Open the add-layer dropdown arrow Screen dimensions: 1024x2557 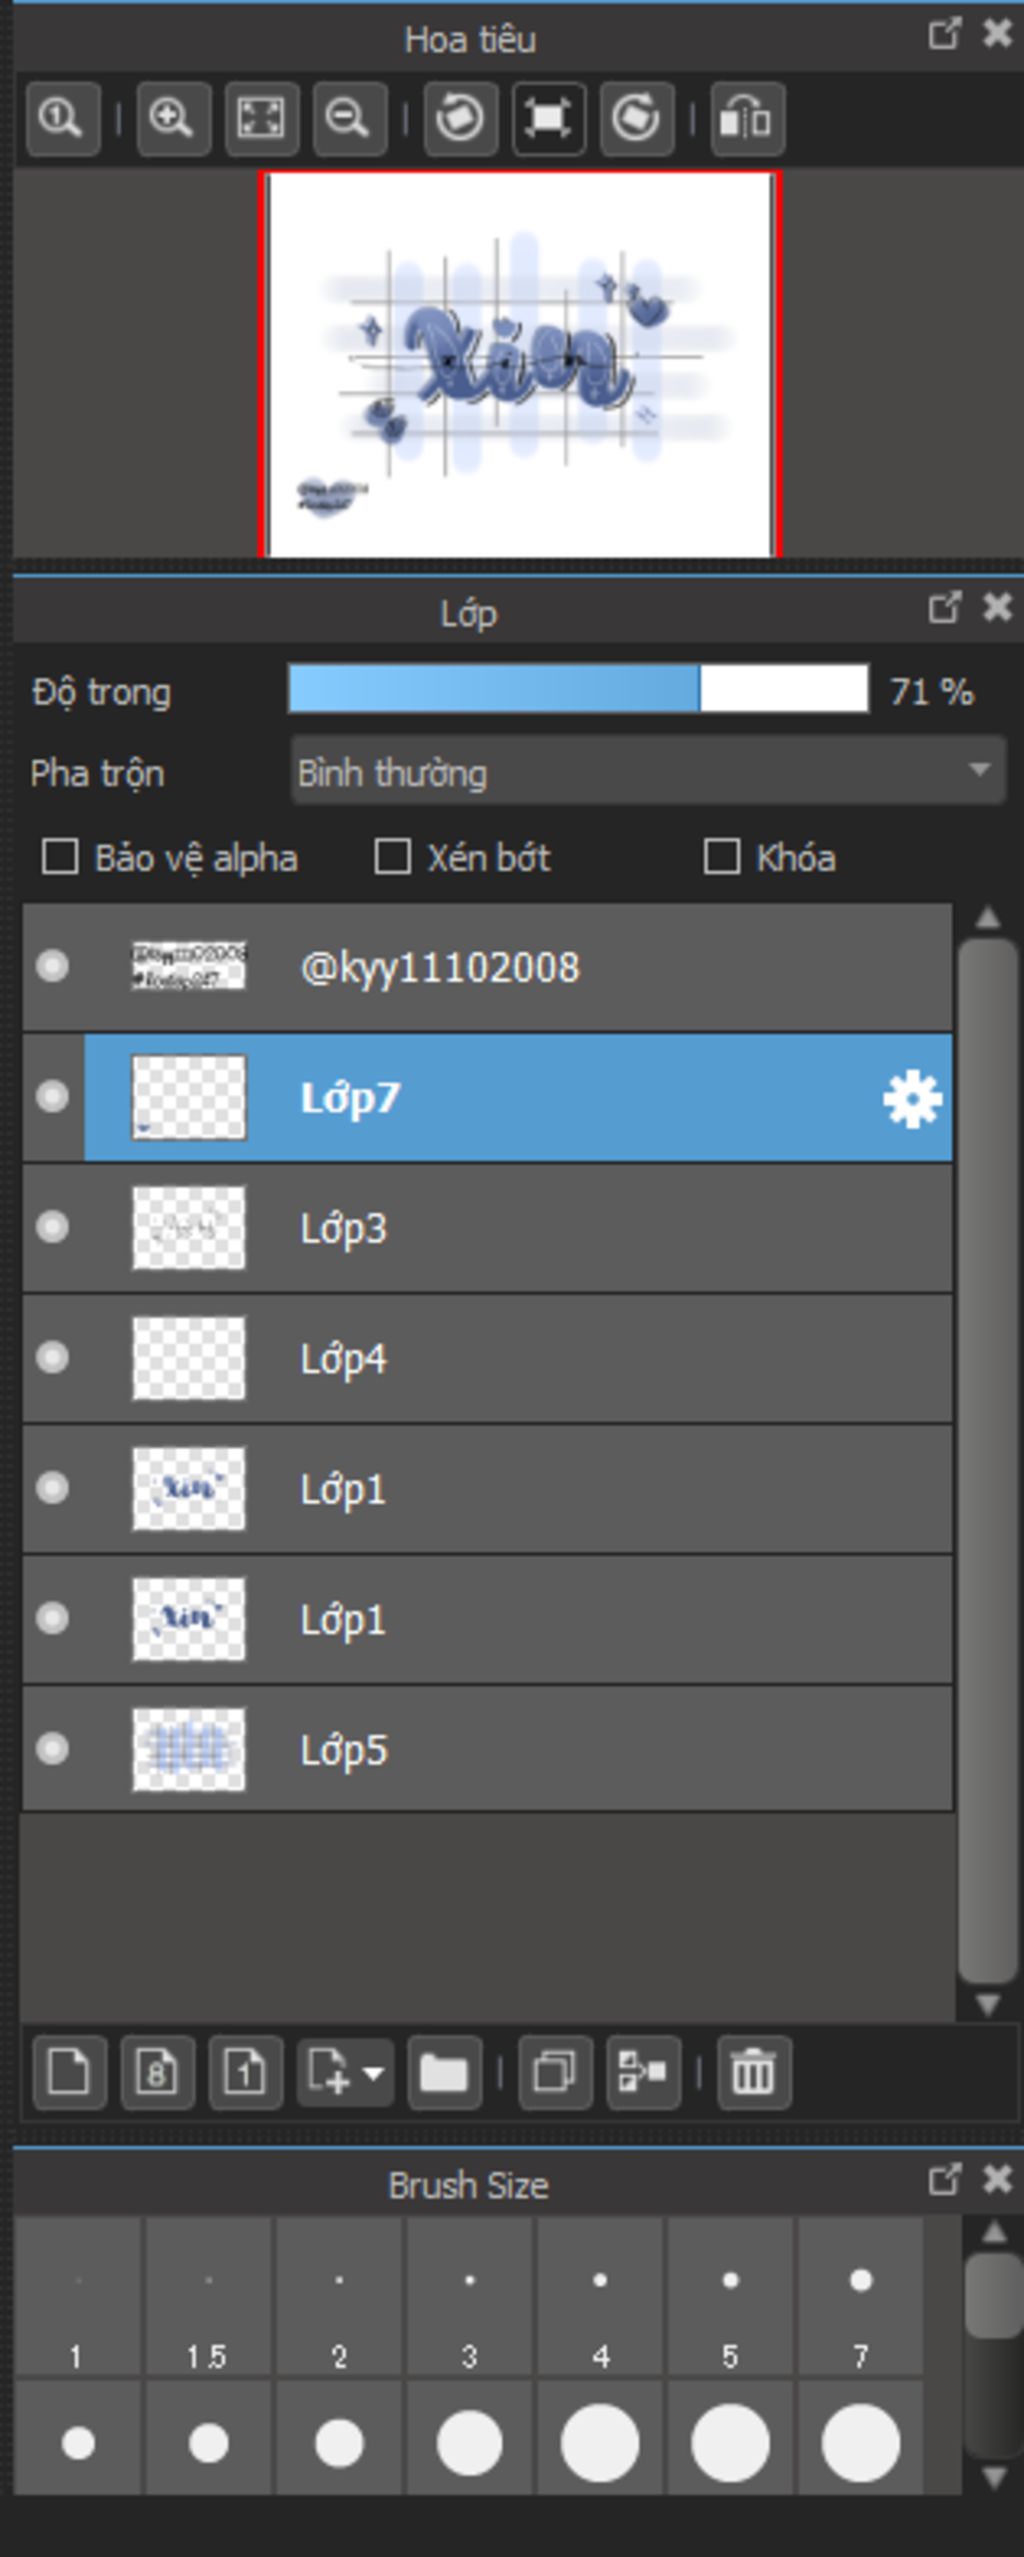click(x=373, y=2073)
